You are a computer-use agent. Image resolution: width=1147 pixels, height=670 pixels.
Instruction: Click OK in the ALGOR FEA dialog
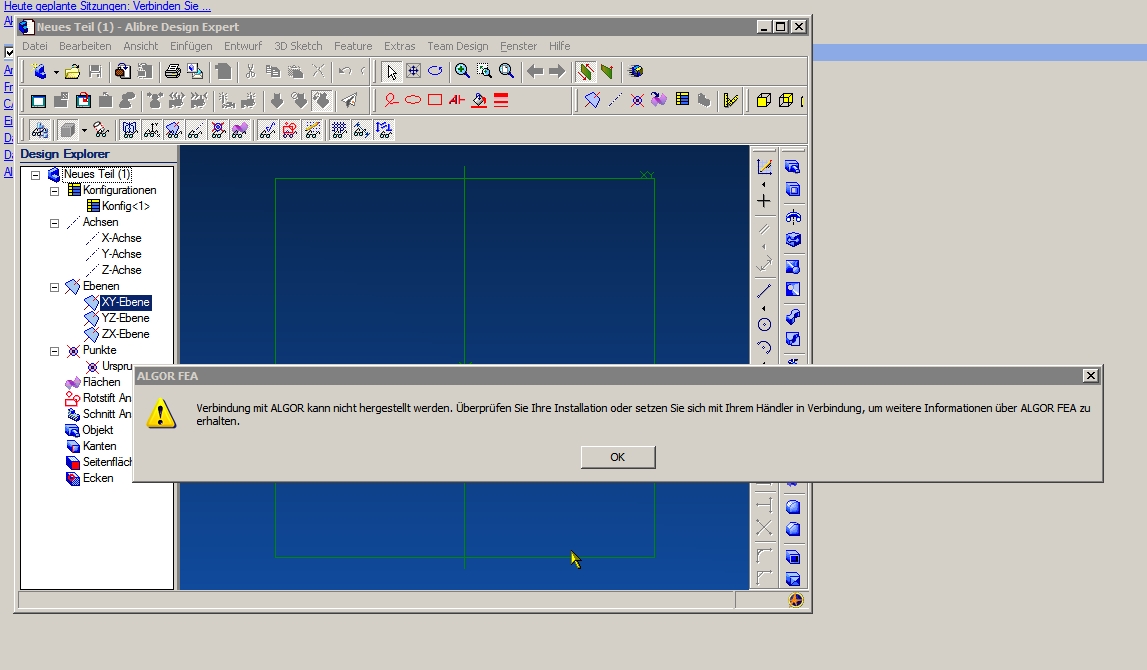tap(617, 457)
